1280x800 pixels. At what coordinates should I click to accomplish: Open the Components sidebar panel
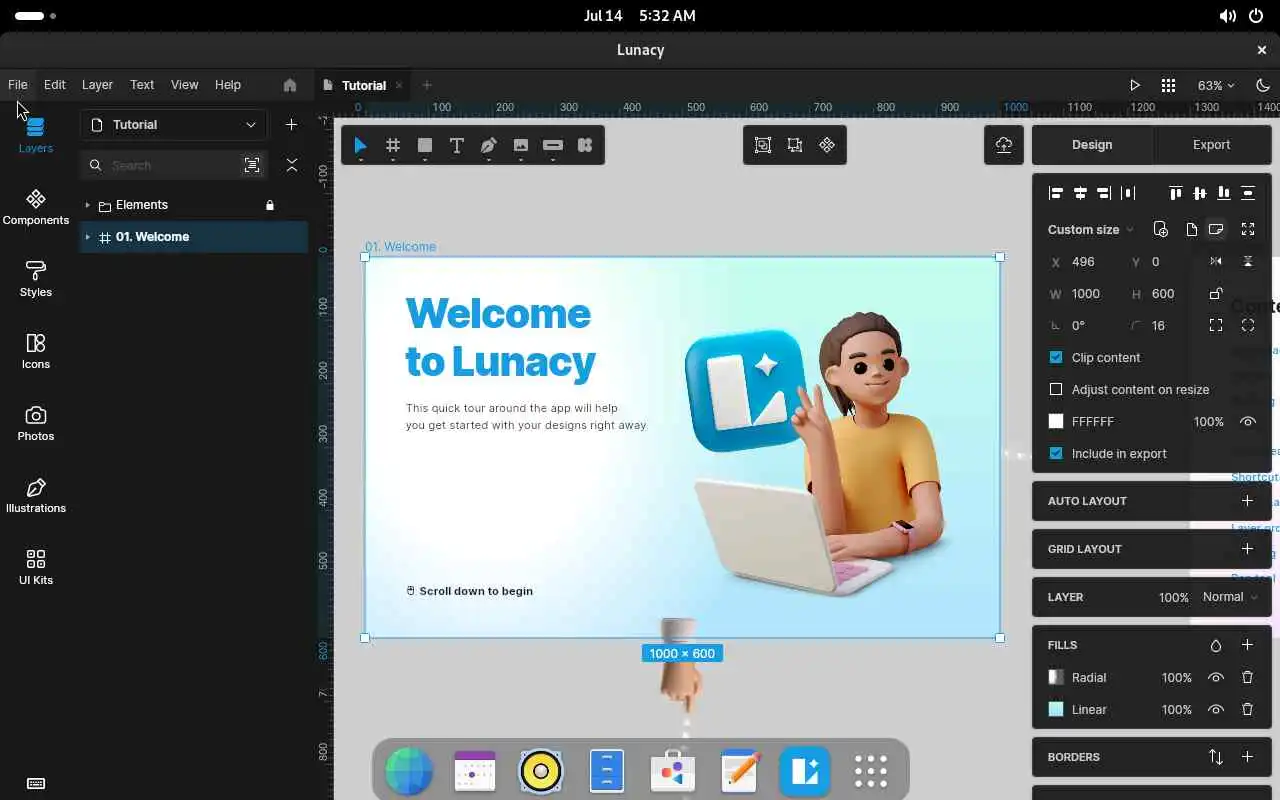[x=35, y=207]
